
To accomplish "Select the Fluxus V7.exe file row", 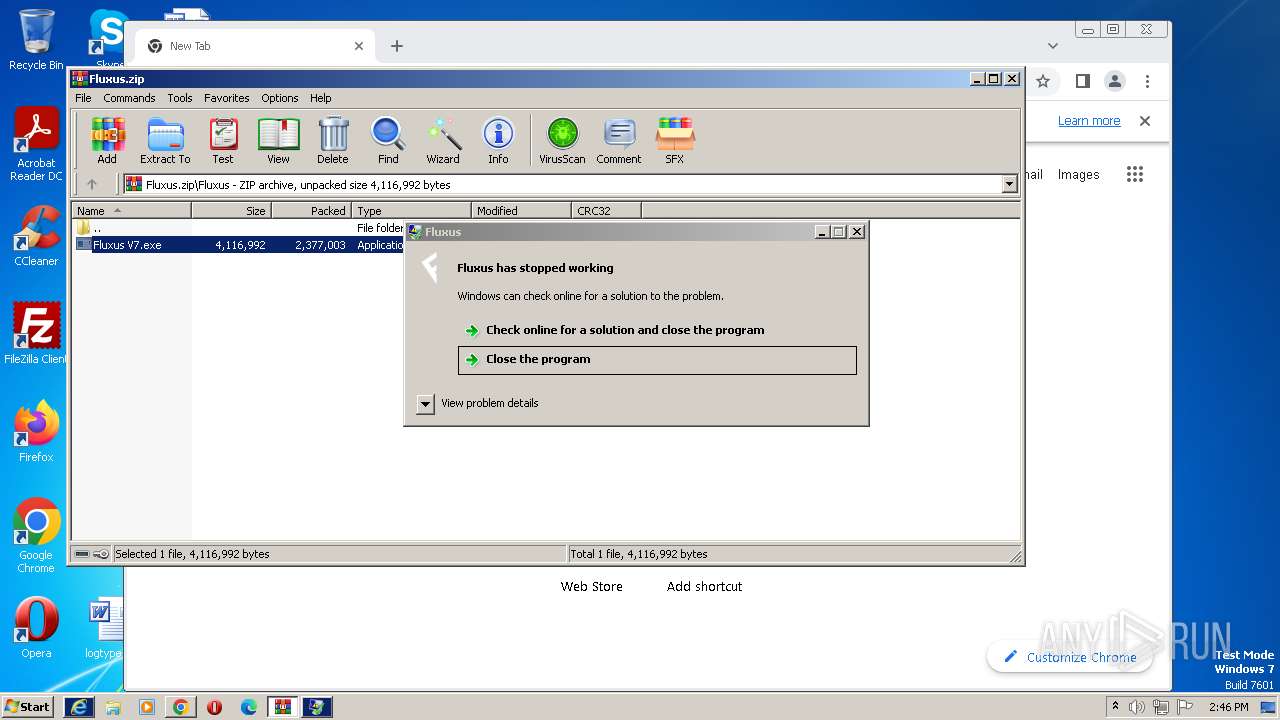I will point(240,245).
